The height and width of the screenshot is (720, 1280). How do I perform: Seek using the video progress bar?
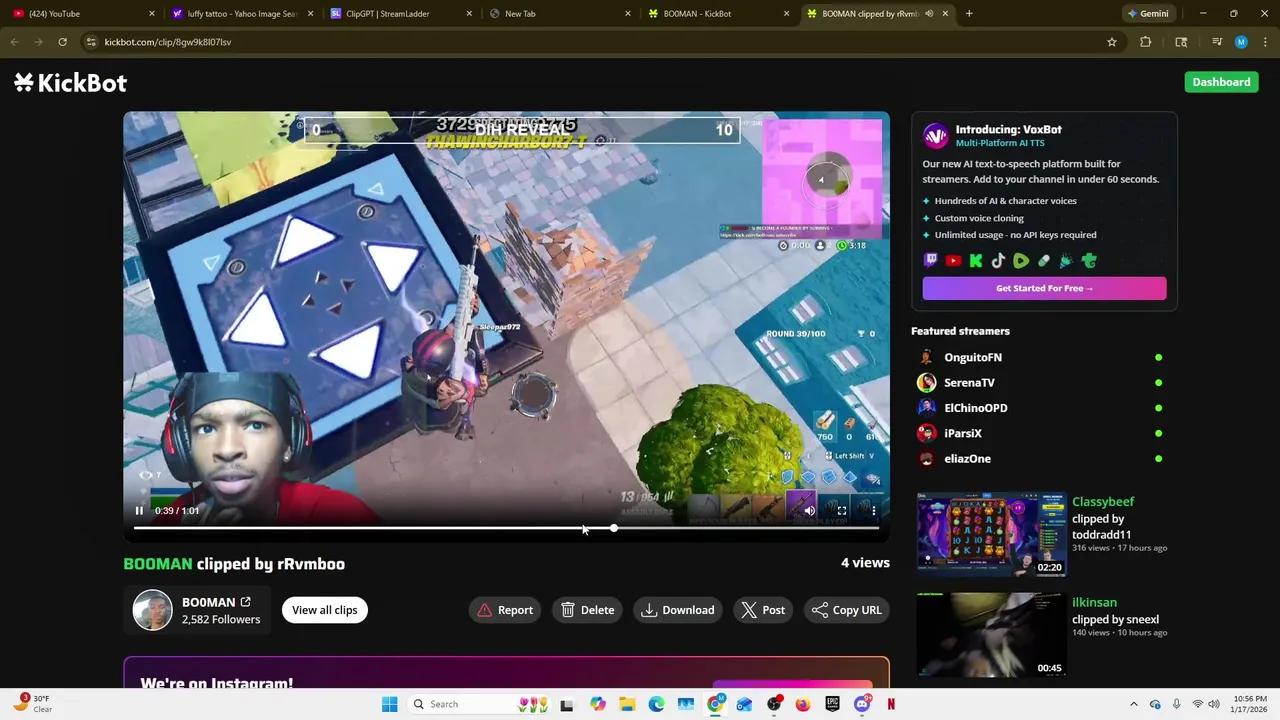pyautogui.click(x=506, y=528)
